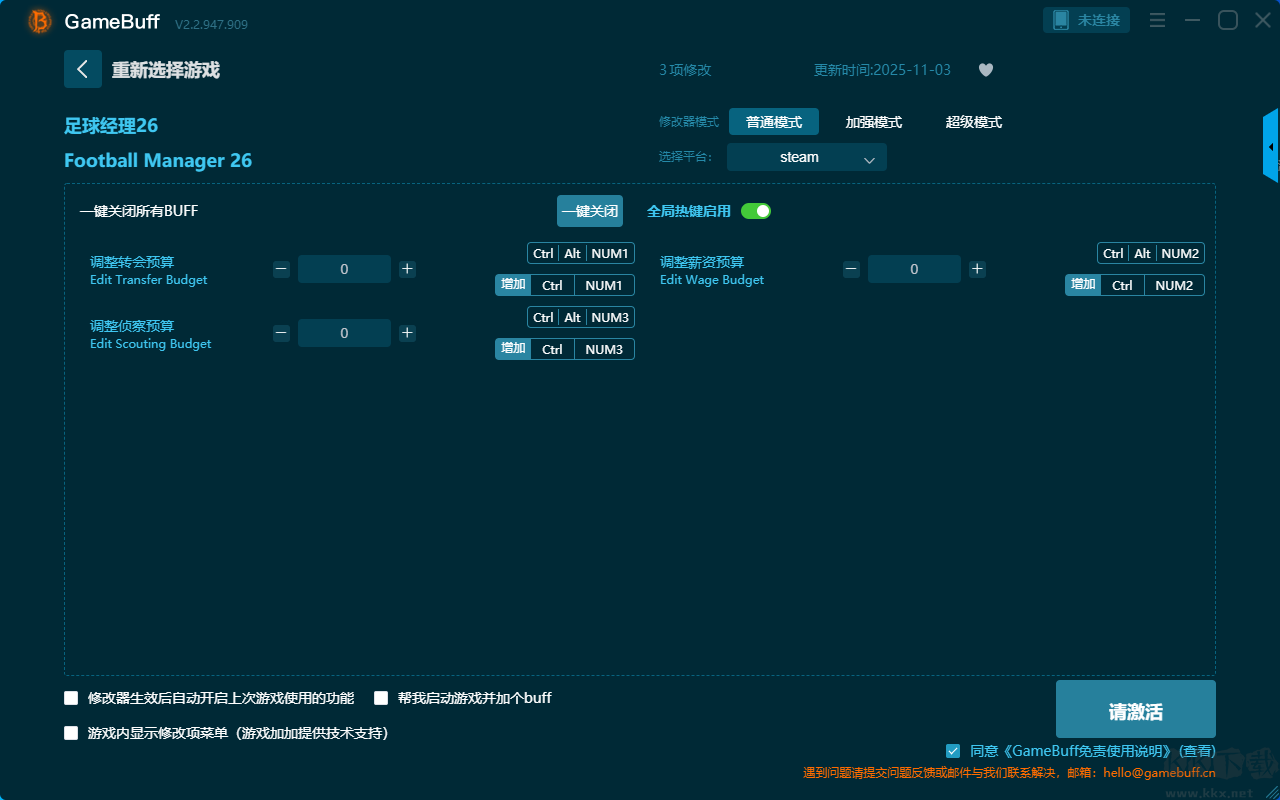
Task: Open the hamburger menu in title bar
Action: [x=1157, y=21]
